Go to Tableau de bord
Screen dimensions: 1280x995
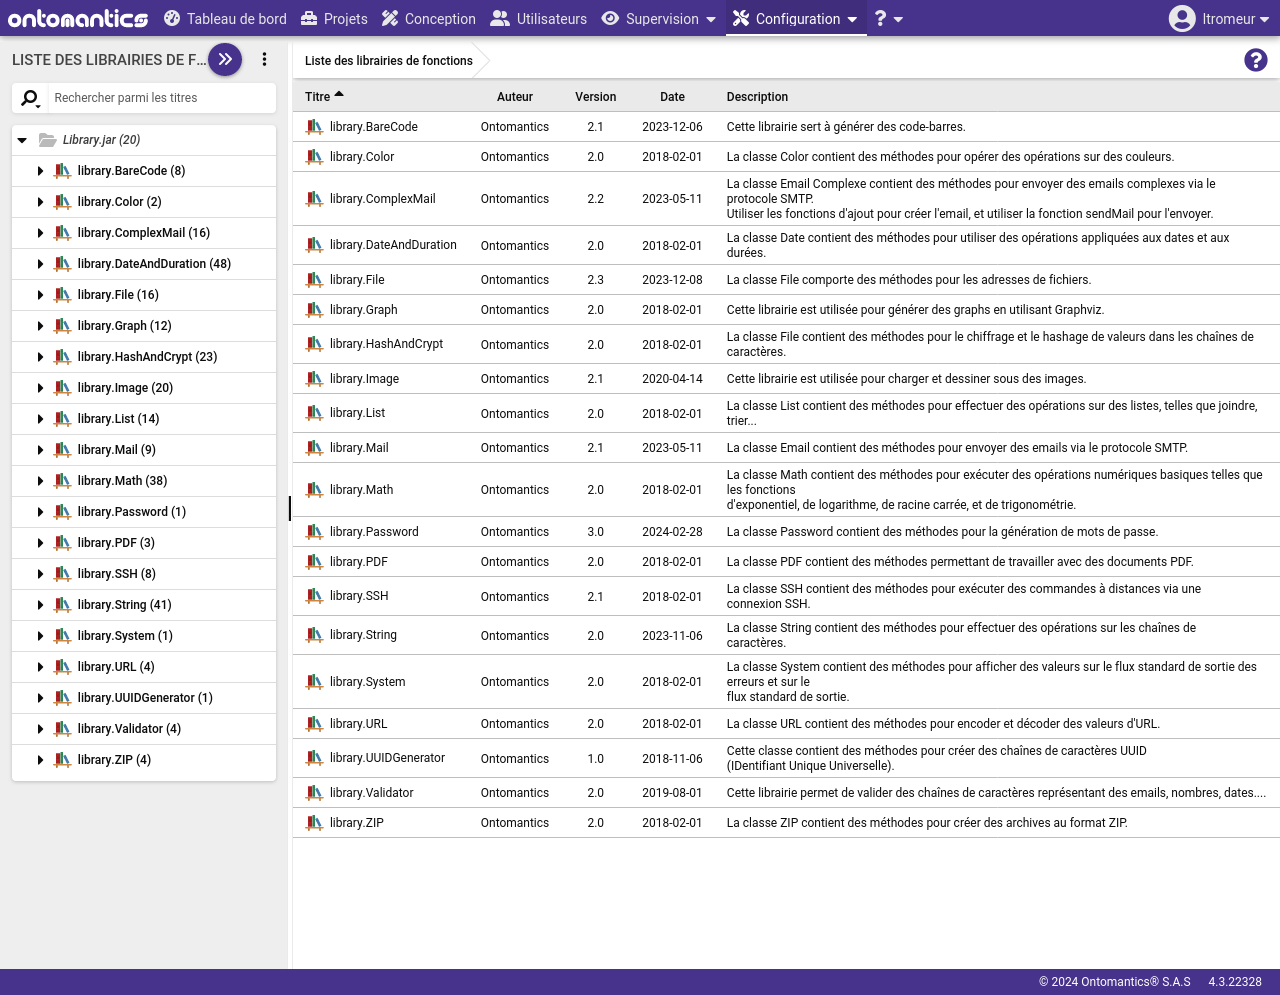(x=225, y=18)
